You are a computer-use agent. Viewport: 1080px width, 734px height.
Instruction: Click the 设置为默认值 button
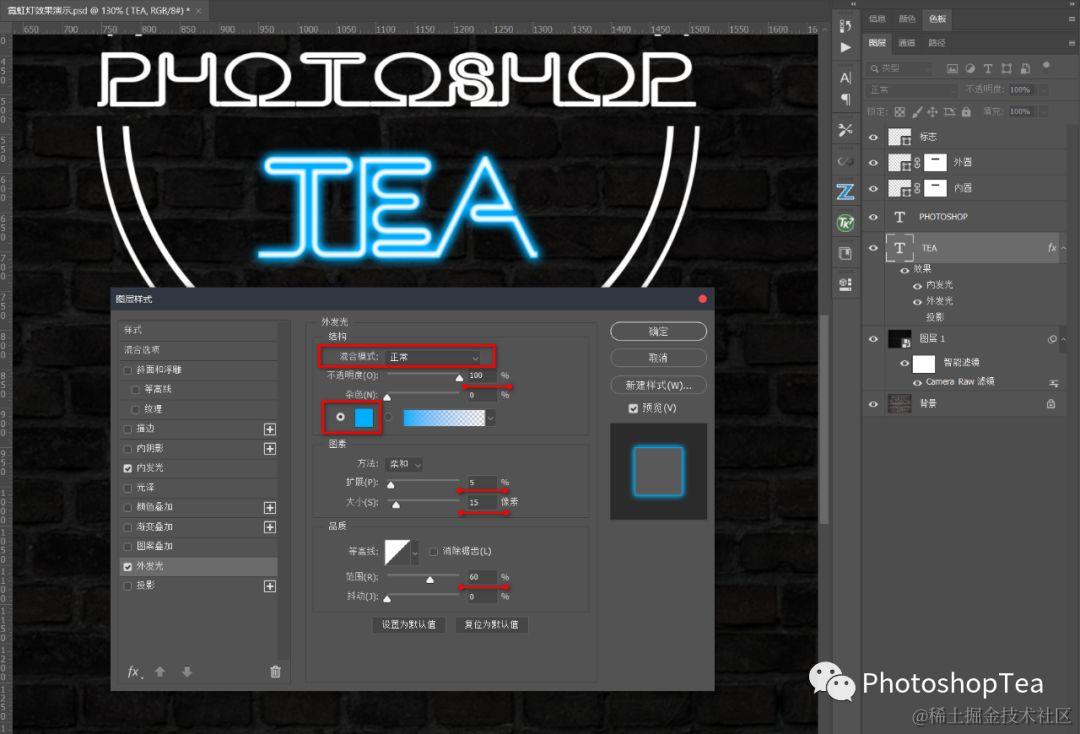[409, 625]
